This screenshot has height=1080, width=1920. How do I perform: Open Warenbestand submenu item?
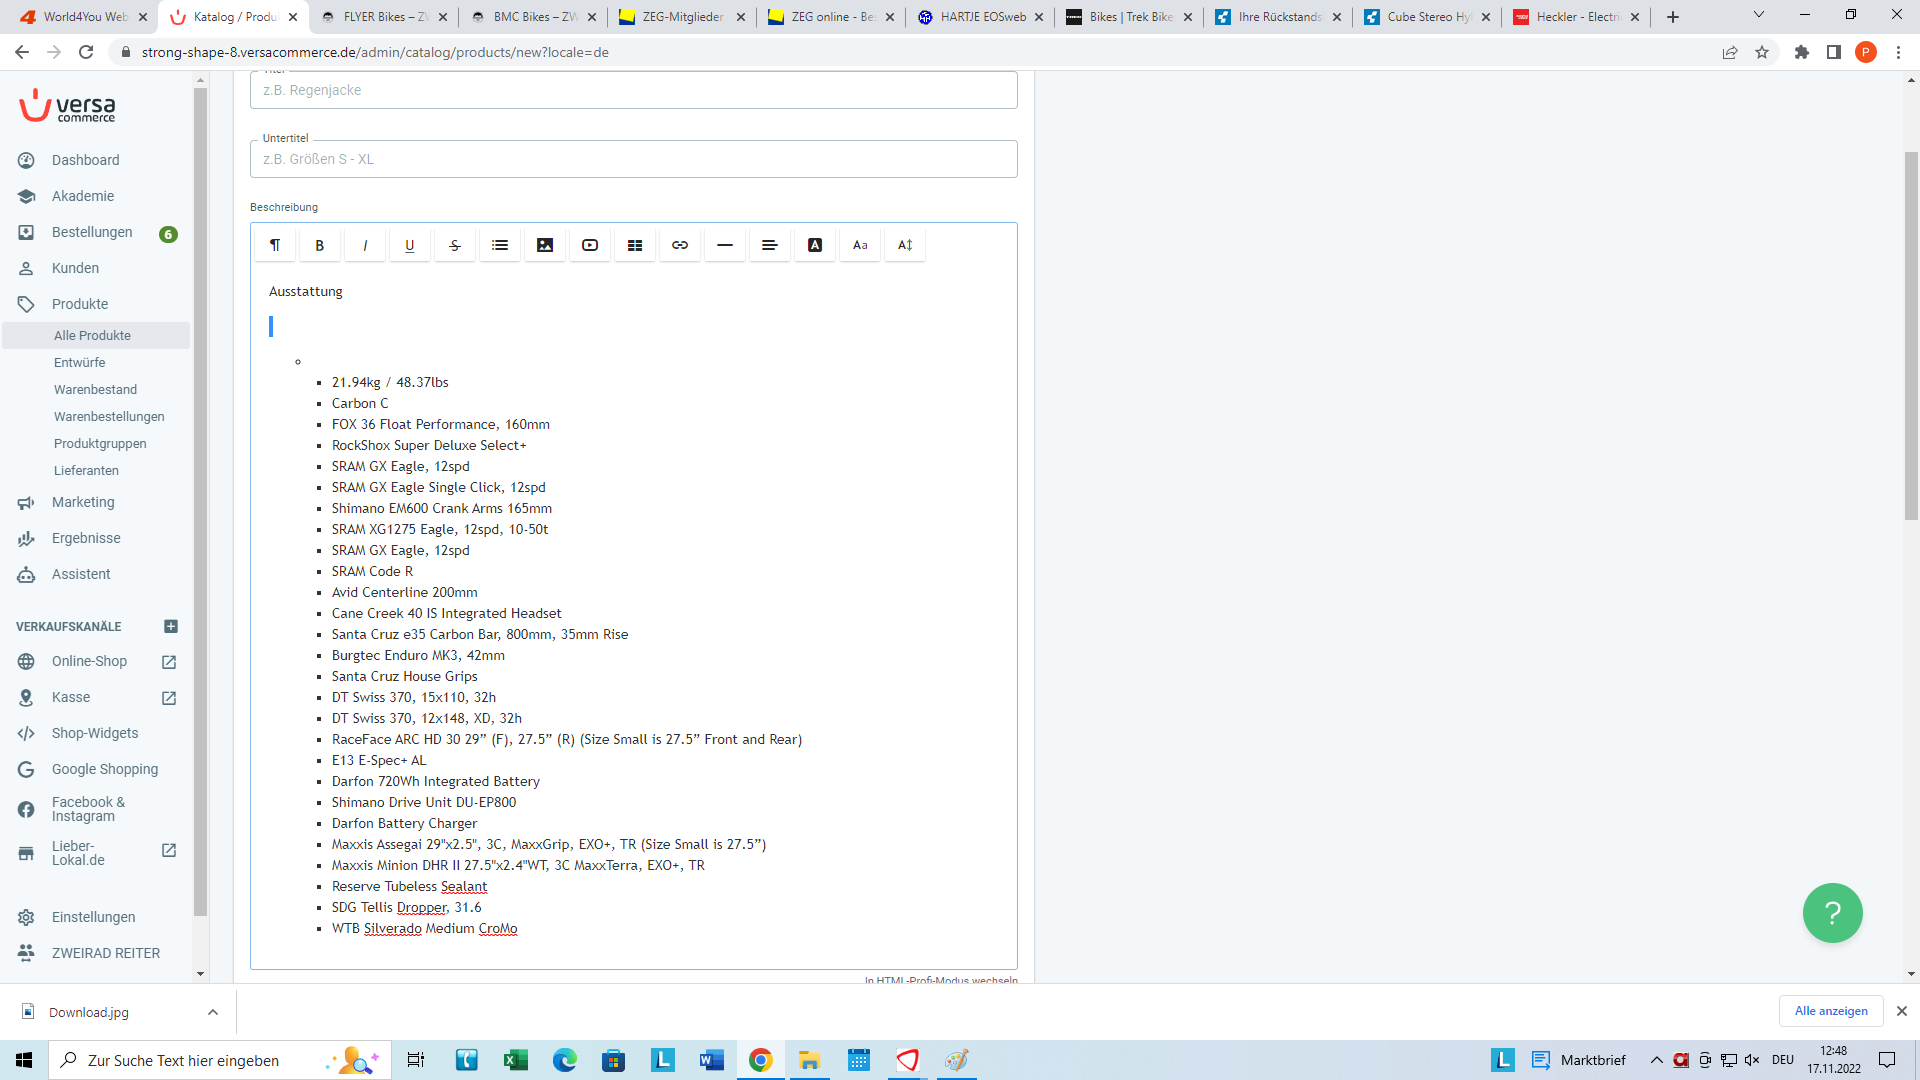96,389
